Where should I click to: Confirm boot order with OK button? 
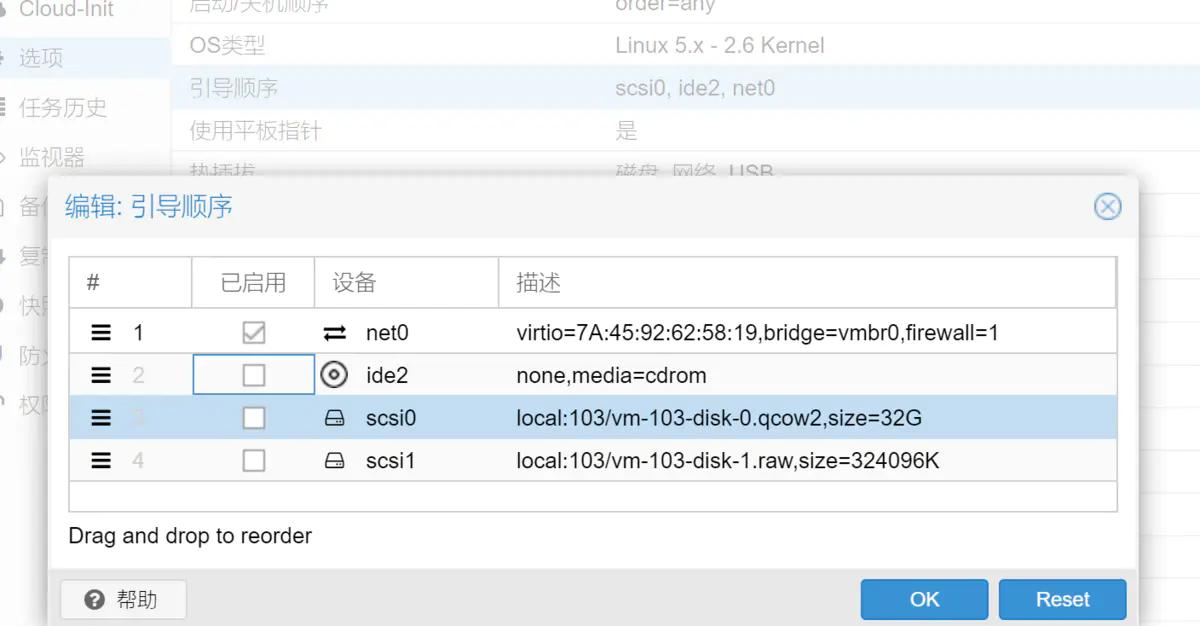(x=924, y=599)
